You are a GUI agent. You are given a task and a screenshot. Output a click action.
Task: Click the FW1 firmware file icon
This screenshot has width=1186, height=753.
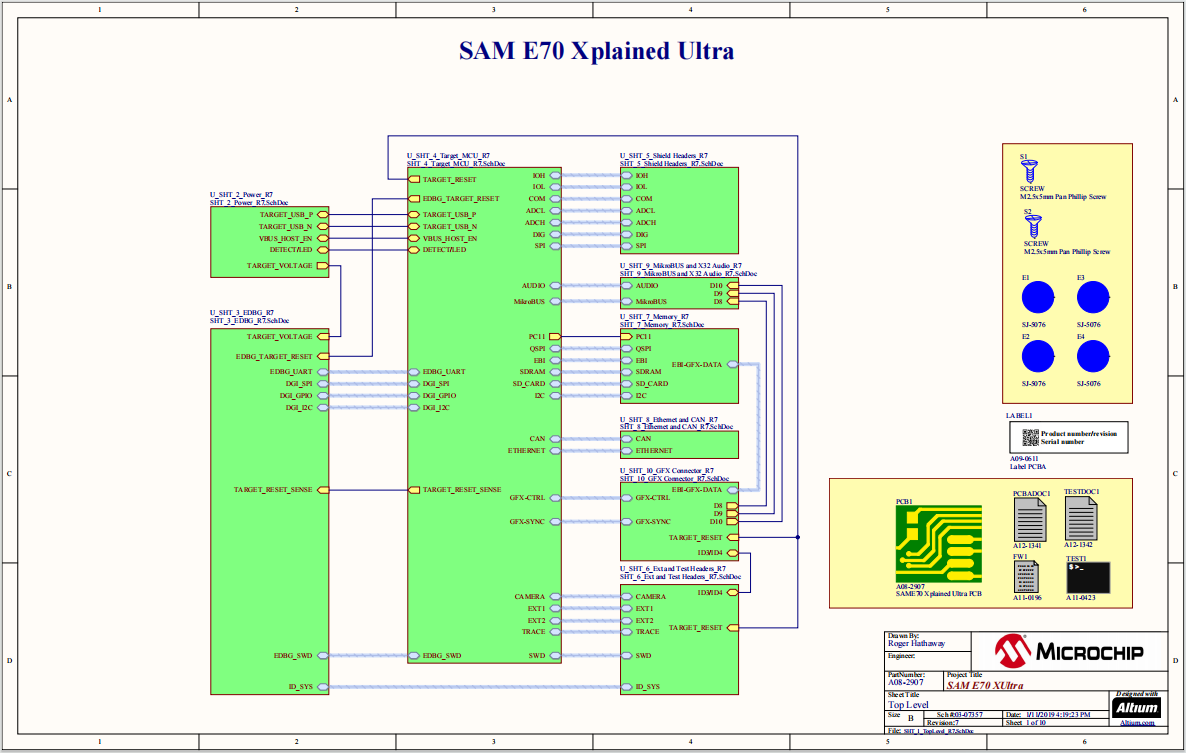(1026, 578)
